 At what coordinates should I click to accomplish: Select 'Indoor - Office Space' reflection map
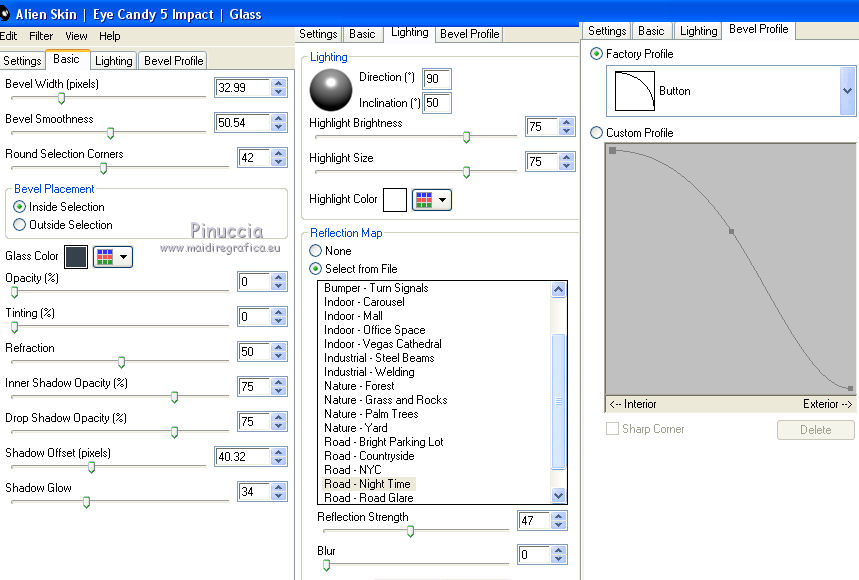pos(374,330)
